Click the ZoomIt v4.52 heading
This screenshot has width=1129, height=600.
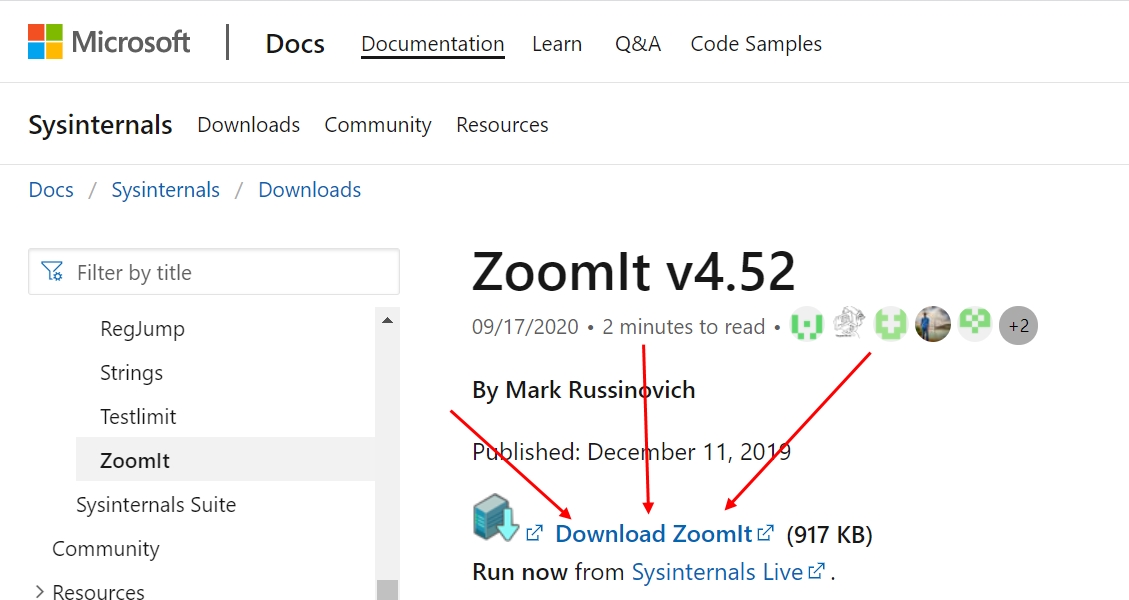click(x=634, y=272)
